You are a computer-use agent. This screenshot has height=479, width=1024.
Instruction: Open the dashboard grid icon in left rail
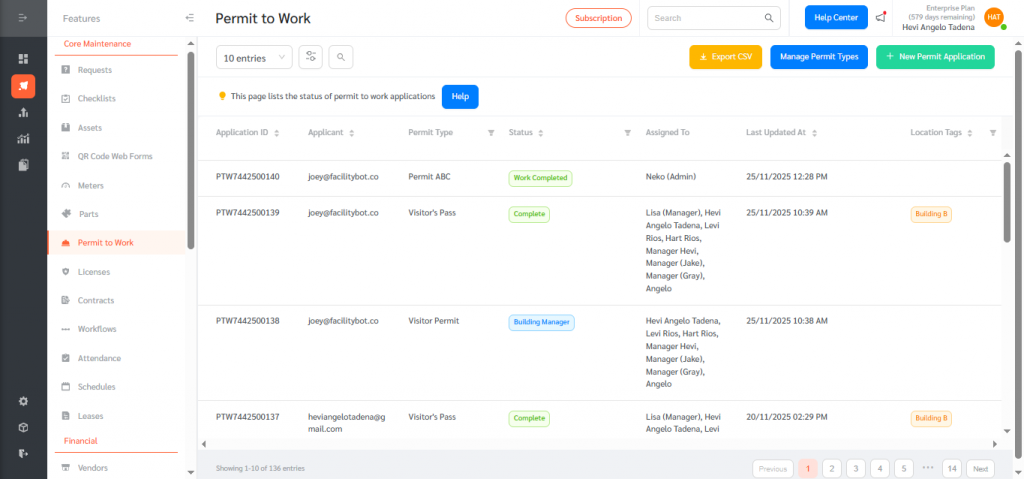[23, 59]
